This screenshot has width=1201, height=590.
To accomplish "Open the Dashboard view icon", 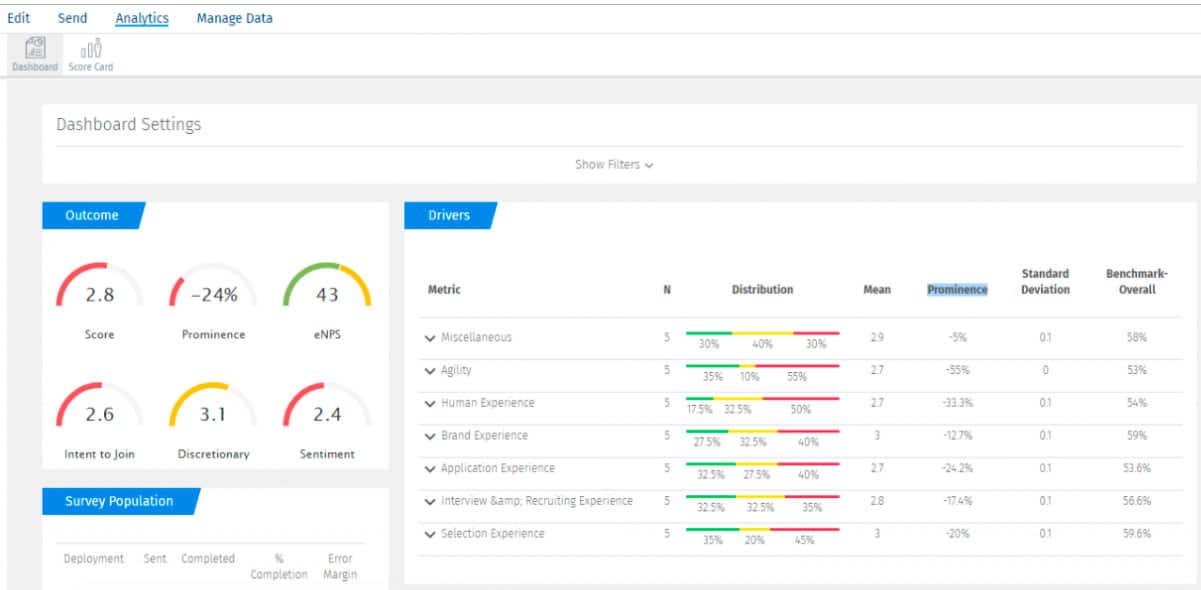I will click(35, 53).
